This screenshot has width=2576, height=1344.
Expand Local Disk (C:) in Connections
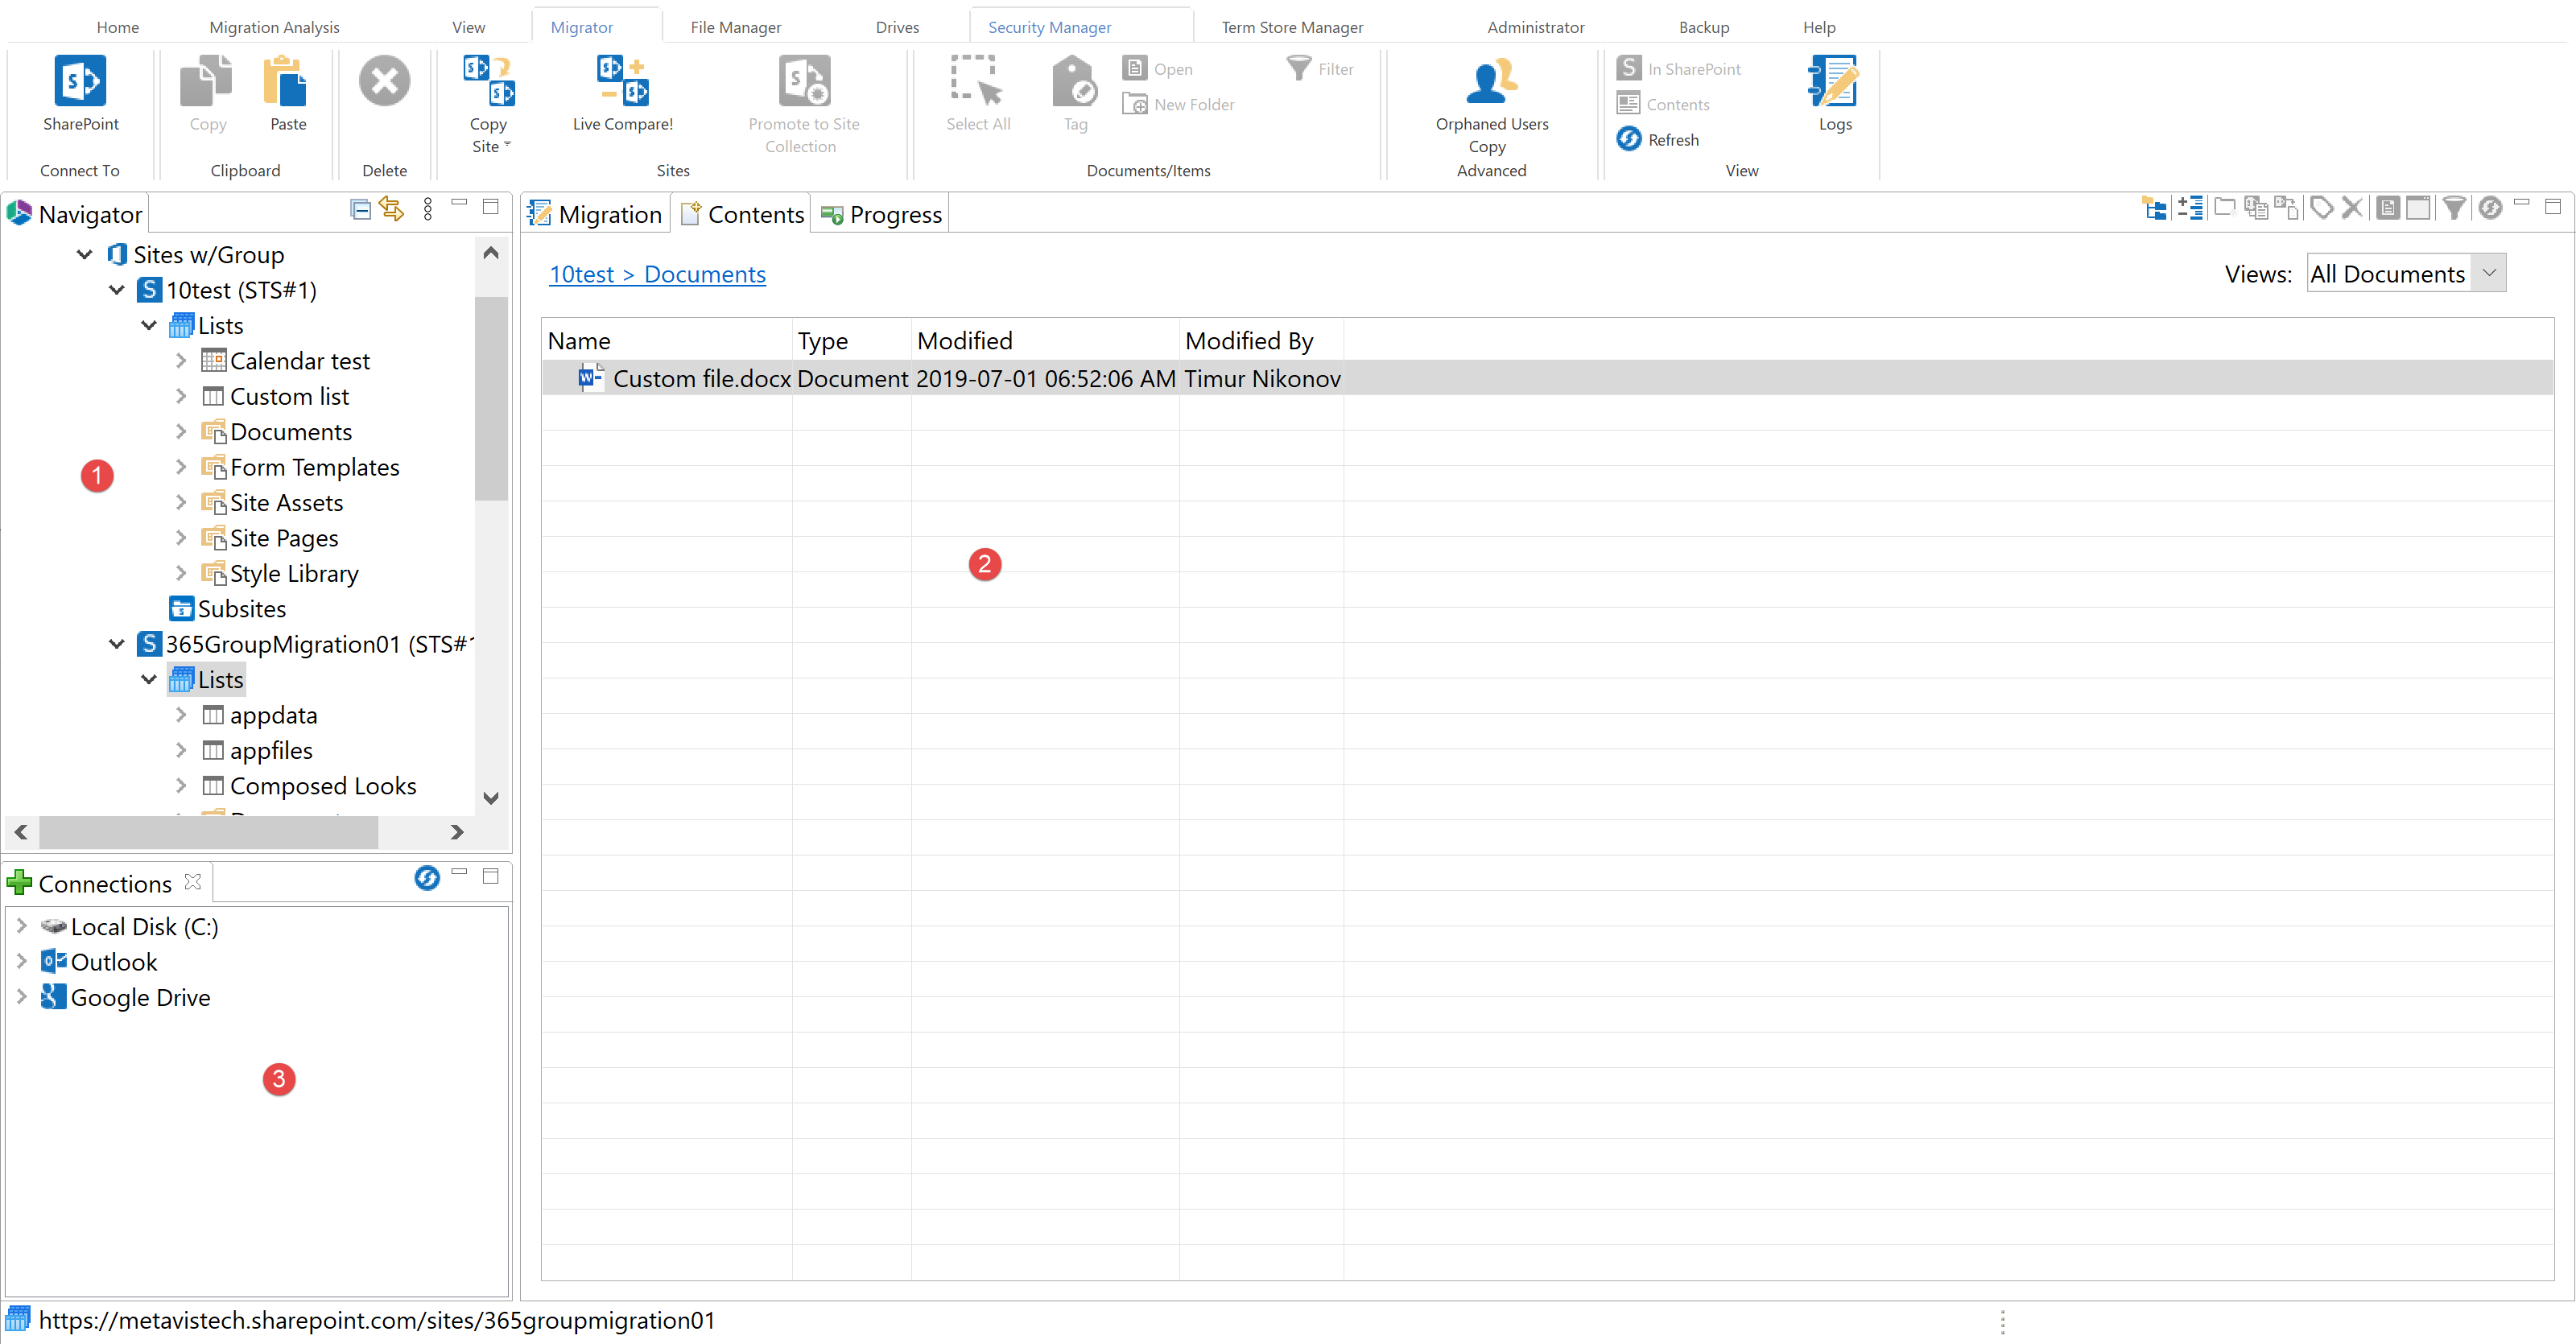[x=22, y=926]
